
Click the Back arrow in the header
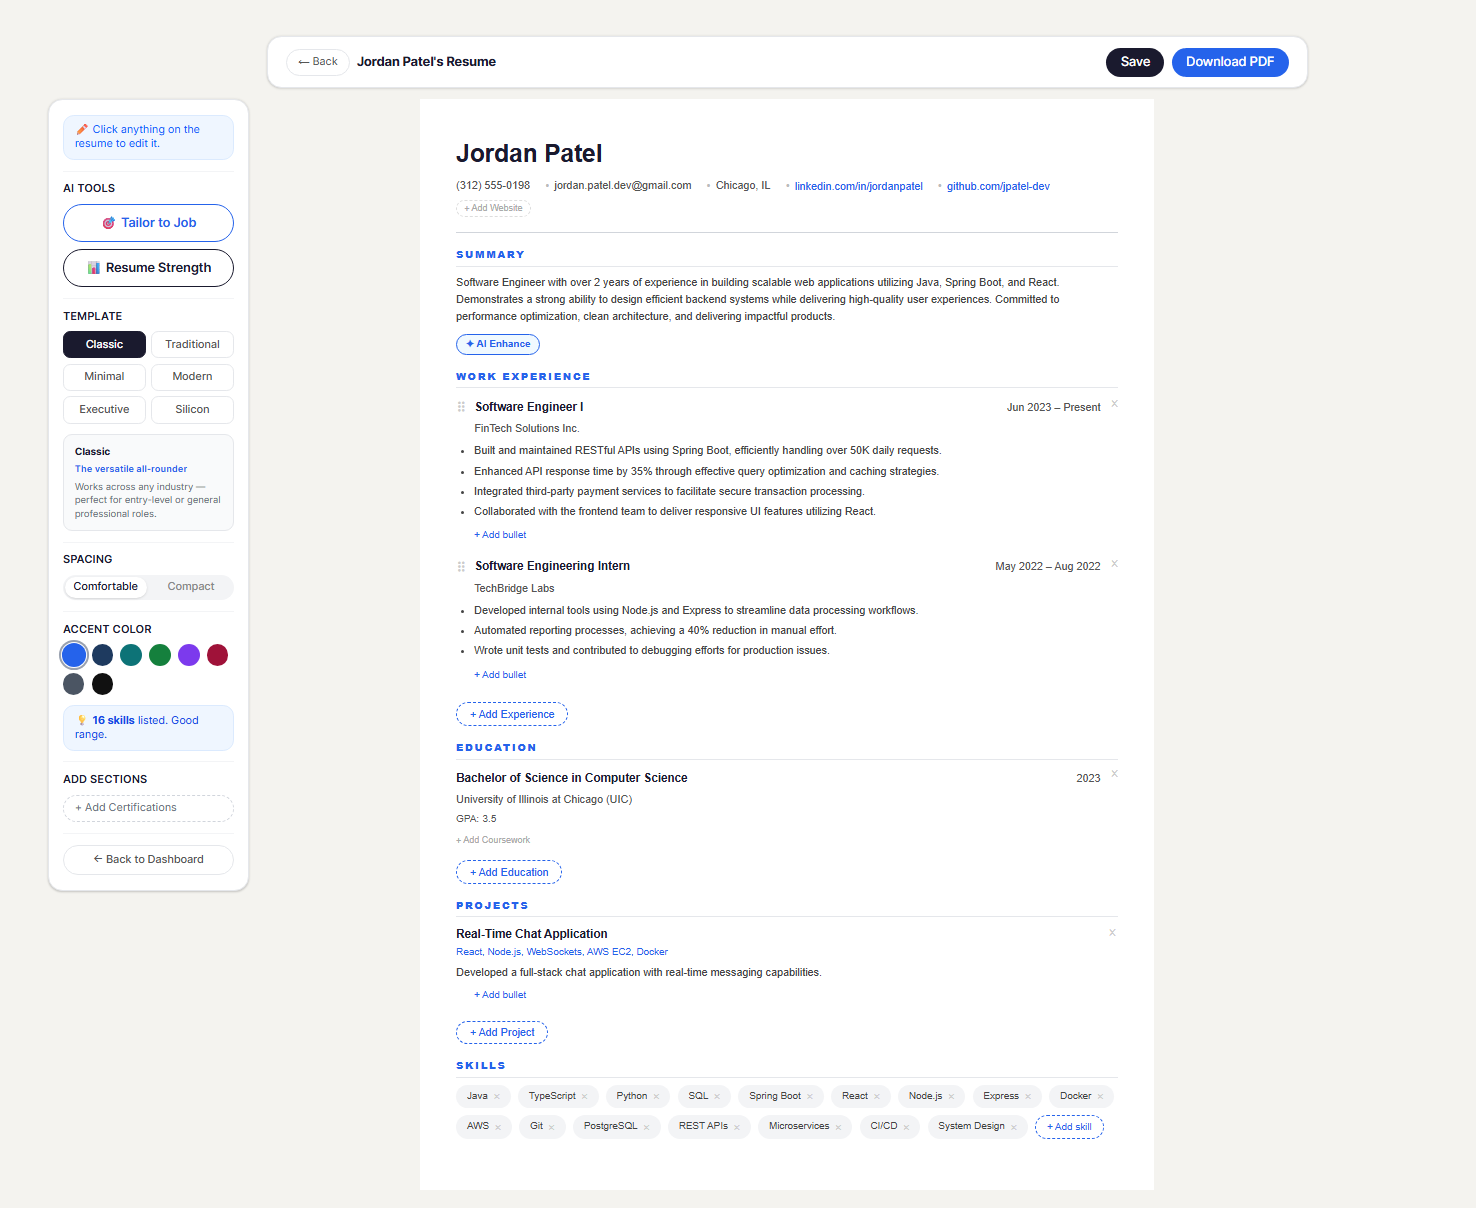pos(317,61)
